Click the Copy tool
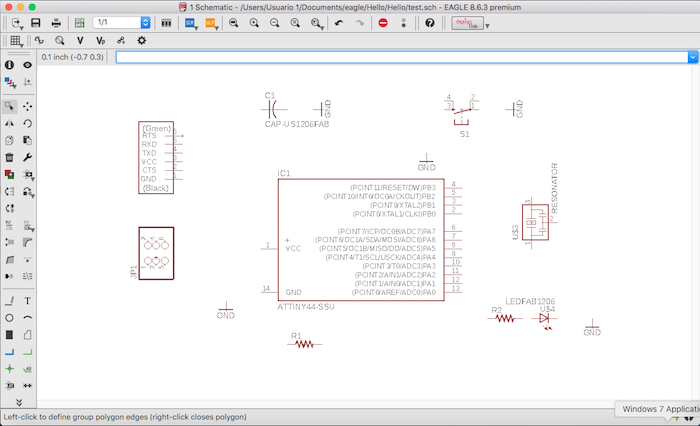 (9, 140)
